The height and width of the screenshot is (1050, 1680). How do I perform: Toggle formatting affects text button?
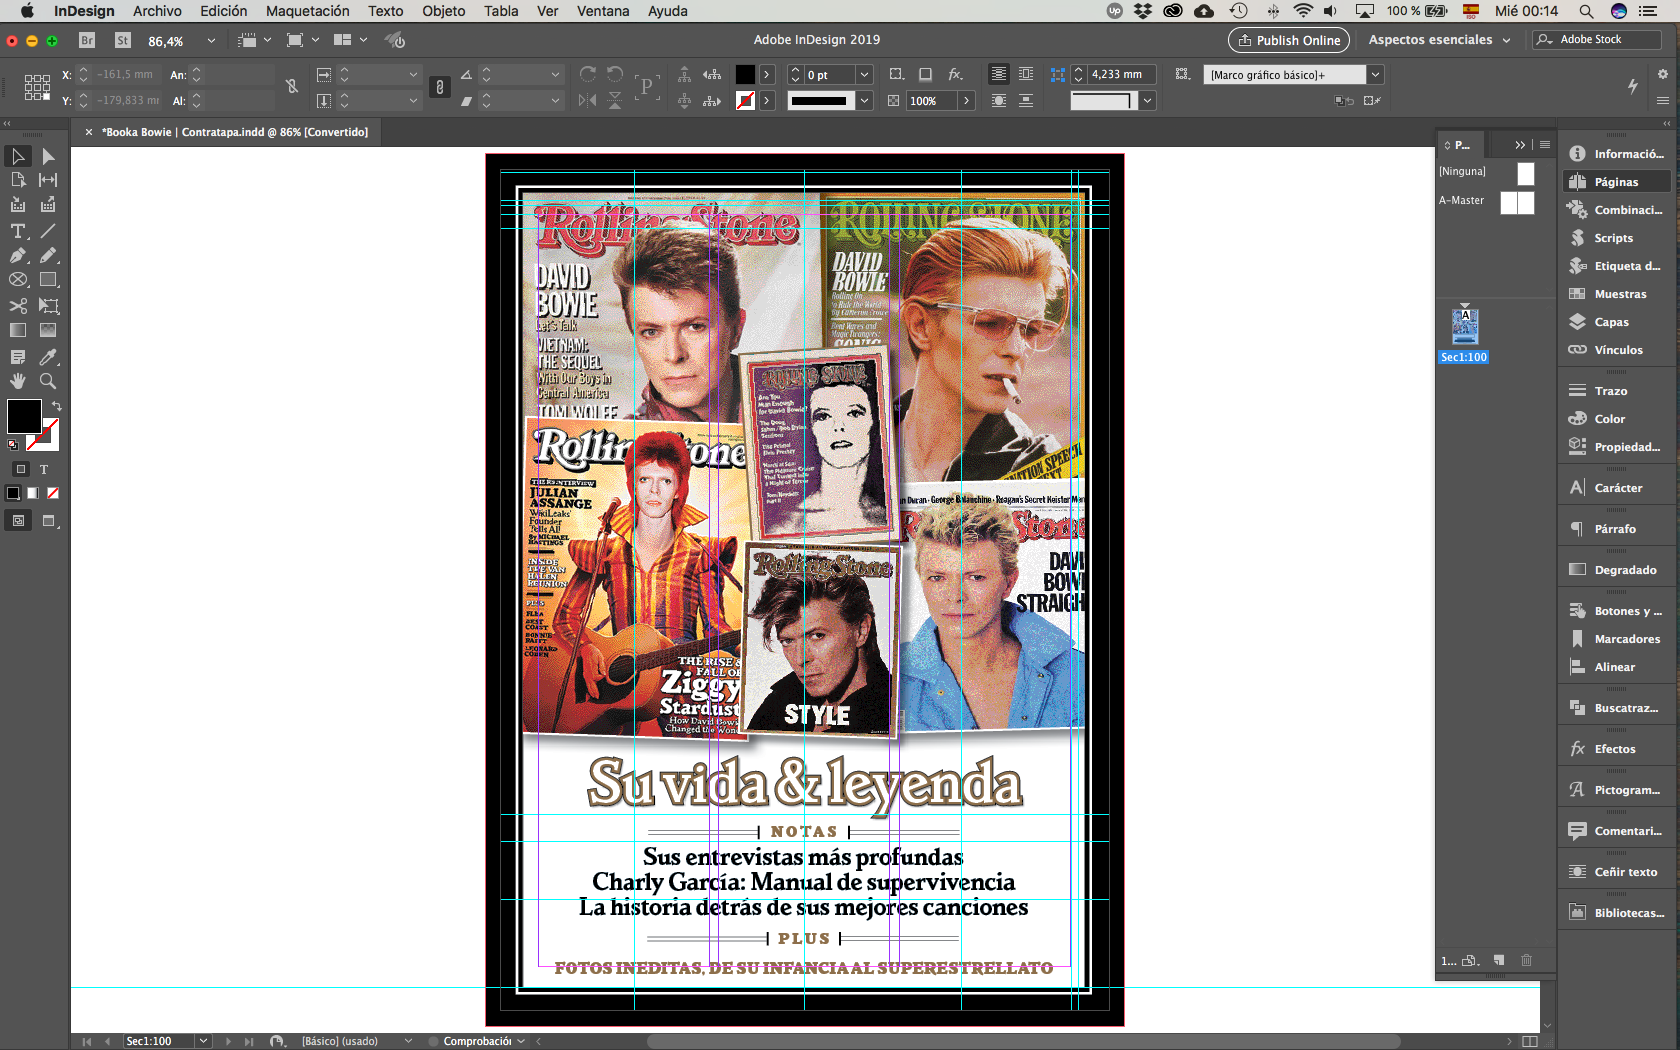[x=44, y=469]
